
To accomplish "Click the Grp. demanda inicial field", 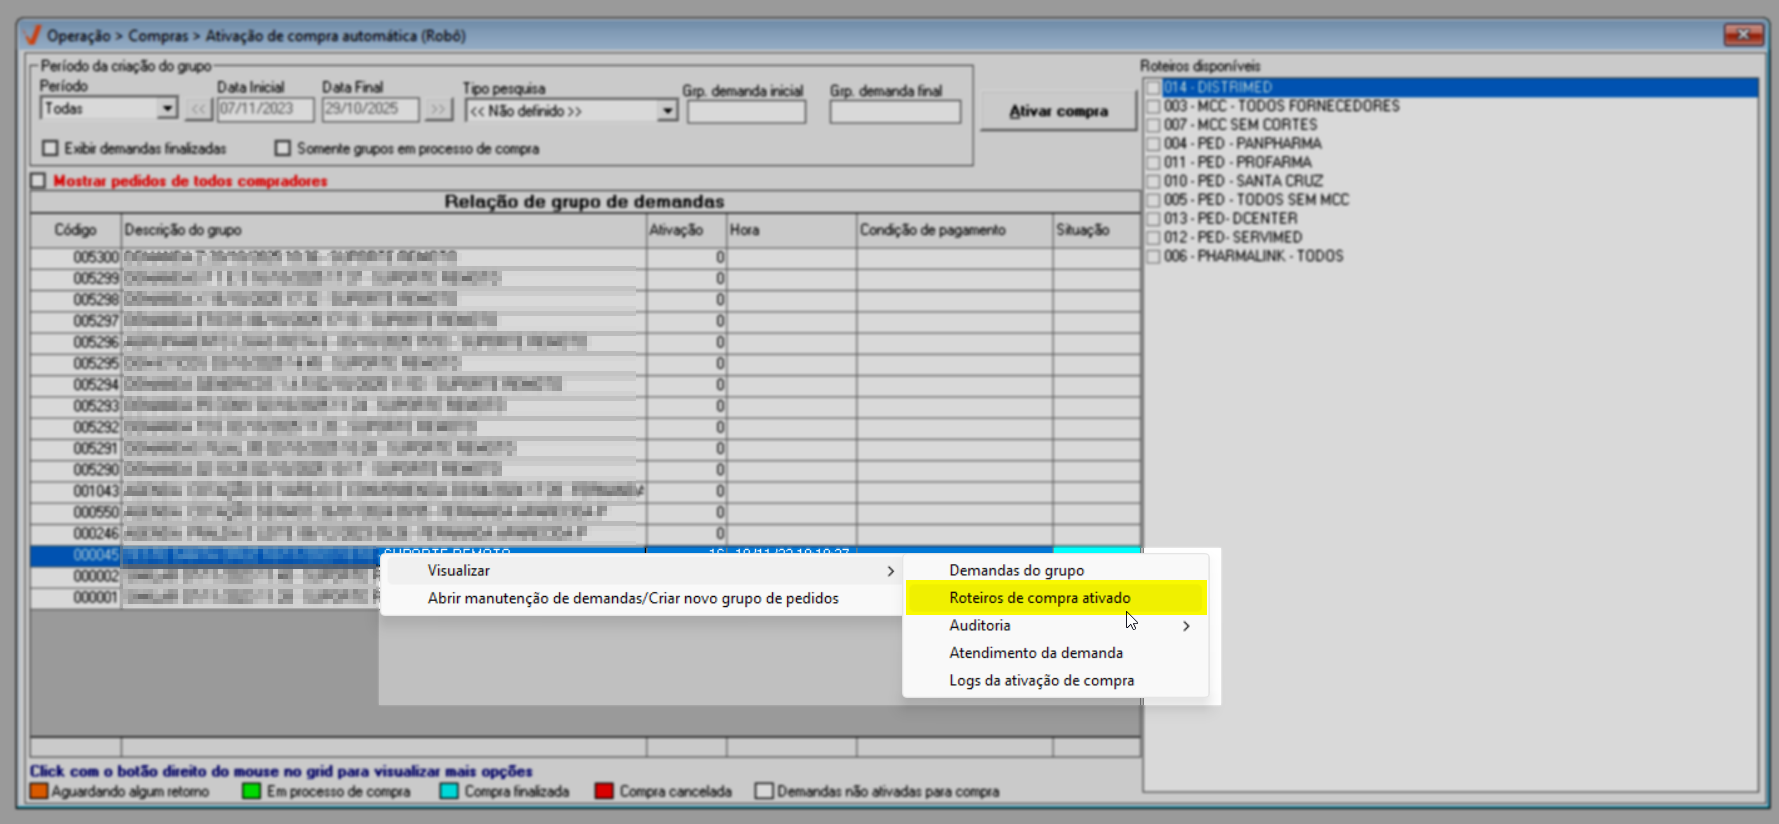I will click(x=746, y=112).
